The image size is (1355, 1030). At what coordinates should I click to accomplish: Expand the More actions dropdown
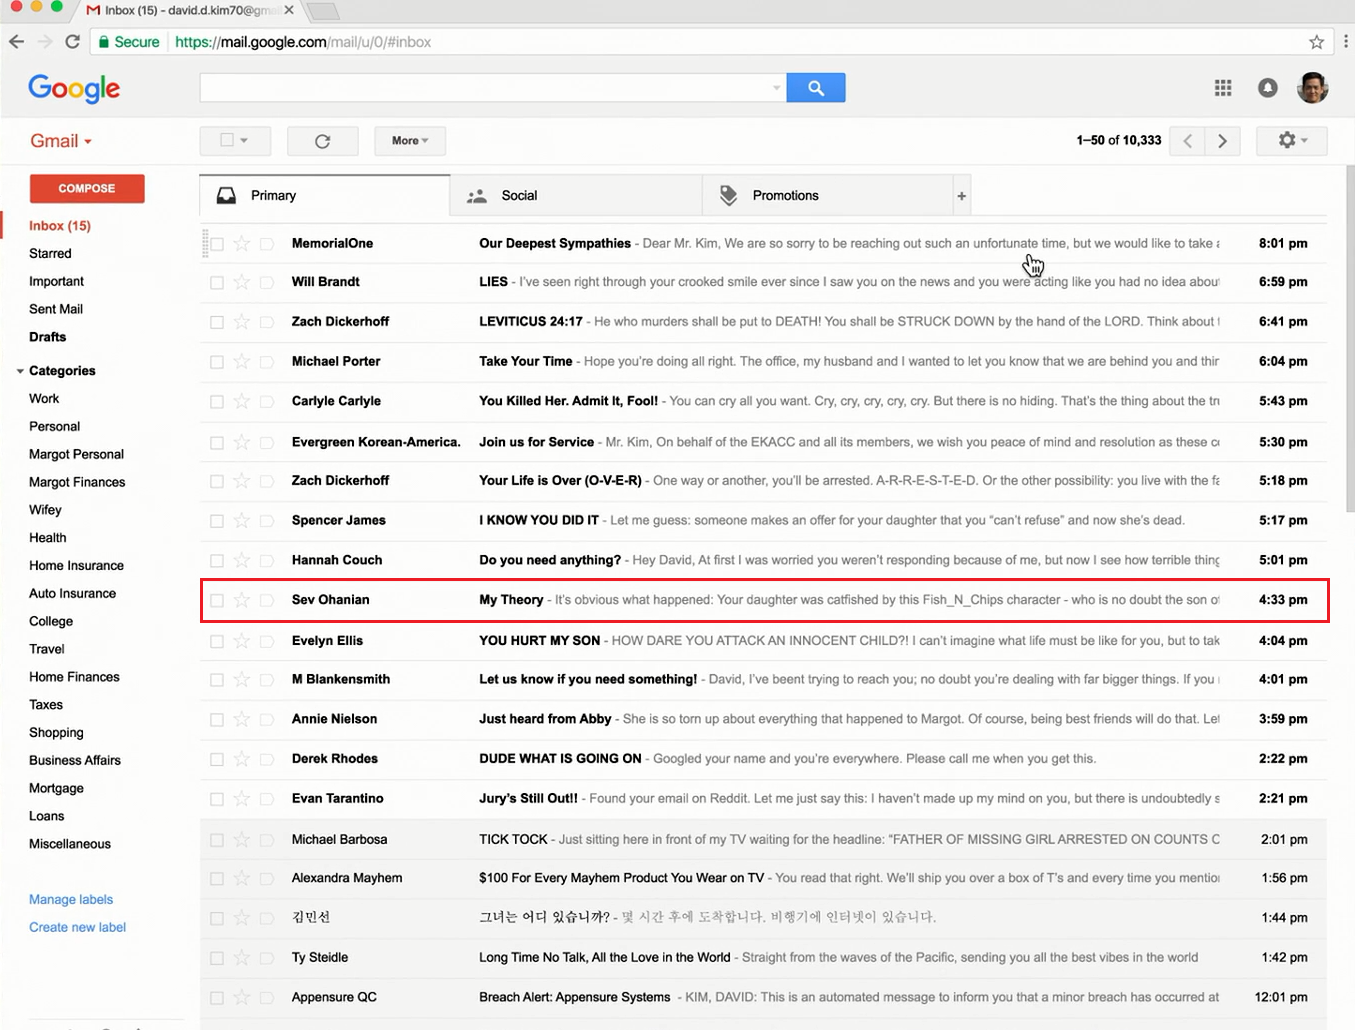pos(410,141)
